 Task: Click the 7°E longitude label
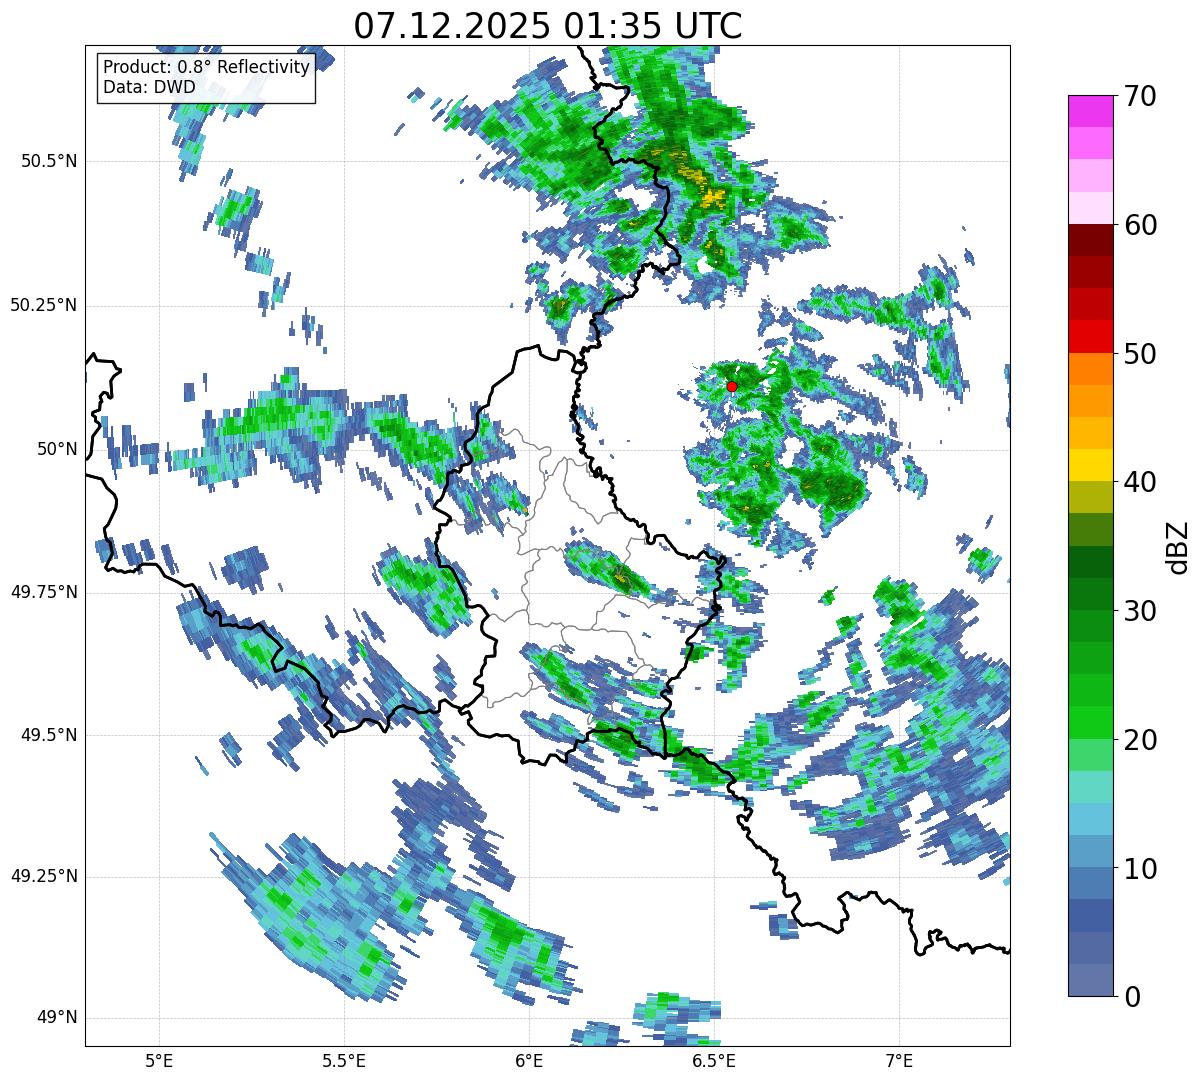[x=899, y=1060]
